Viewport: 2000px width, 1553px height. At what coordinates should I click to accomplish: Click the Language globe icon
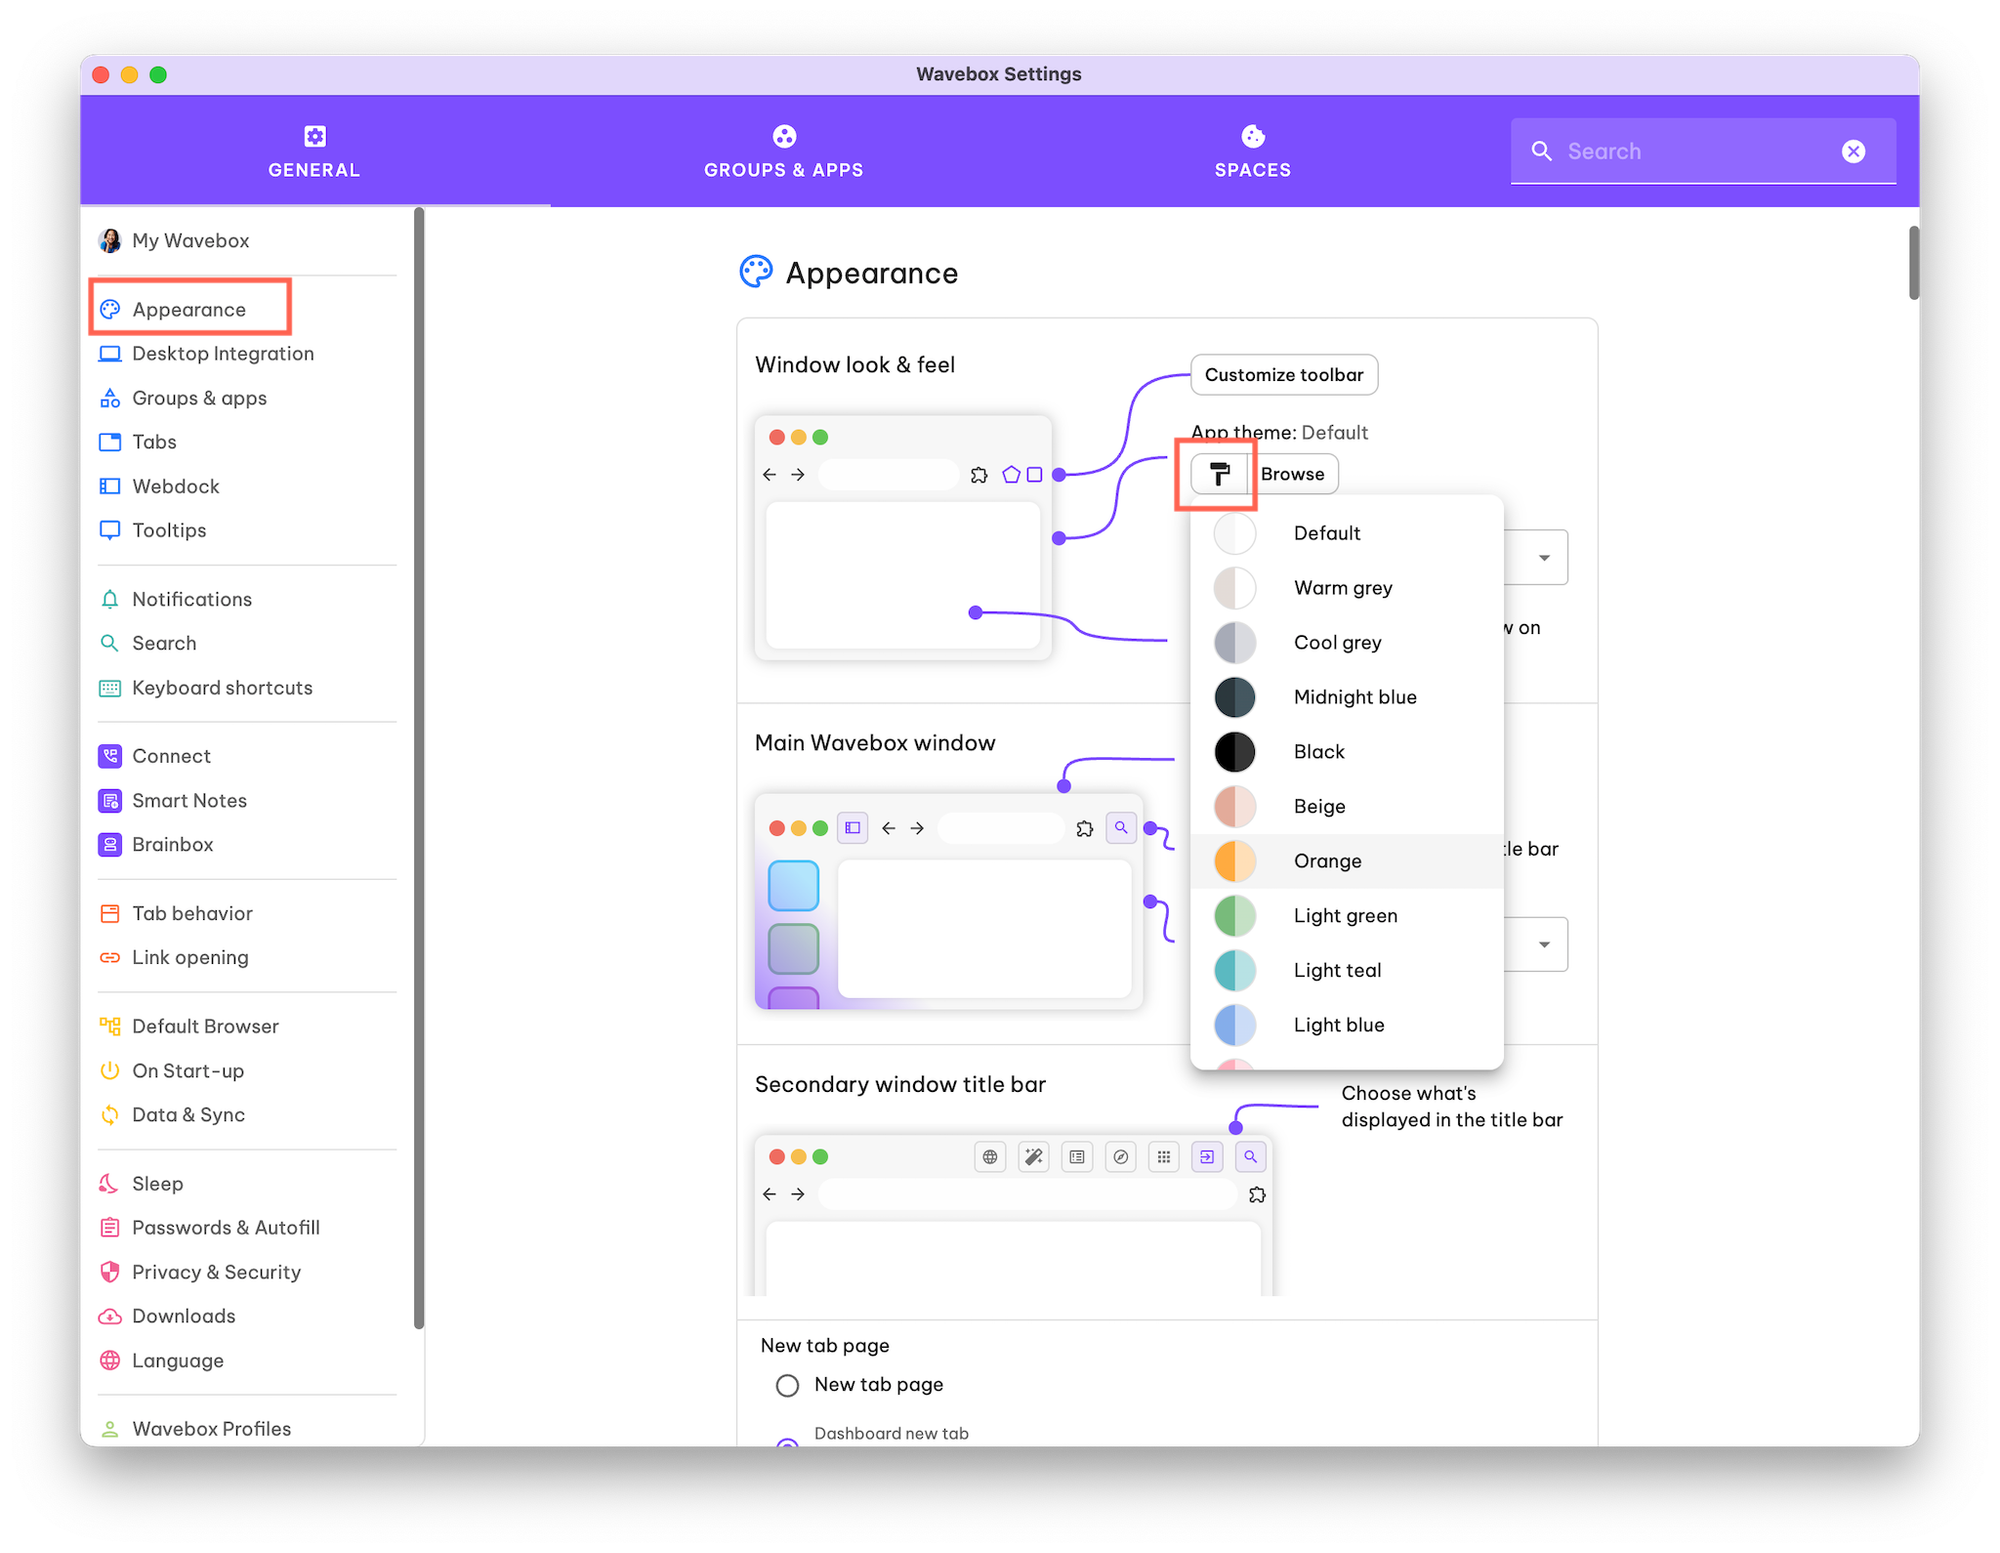(x=110, y=1360)
